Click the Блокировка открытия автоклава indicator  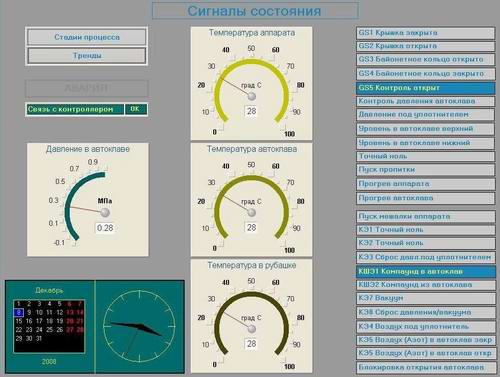[x=425, y=367]
